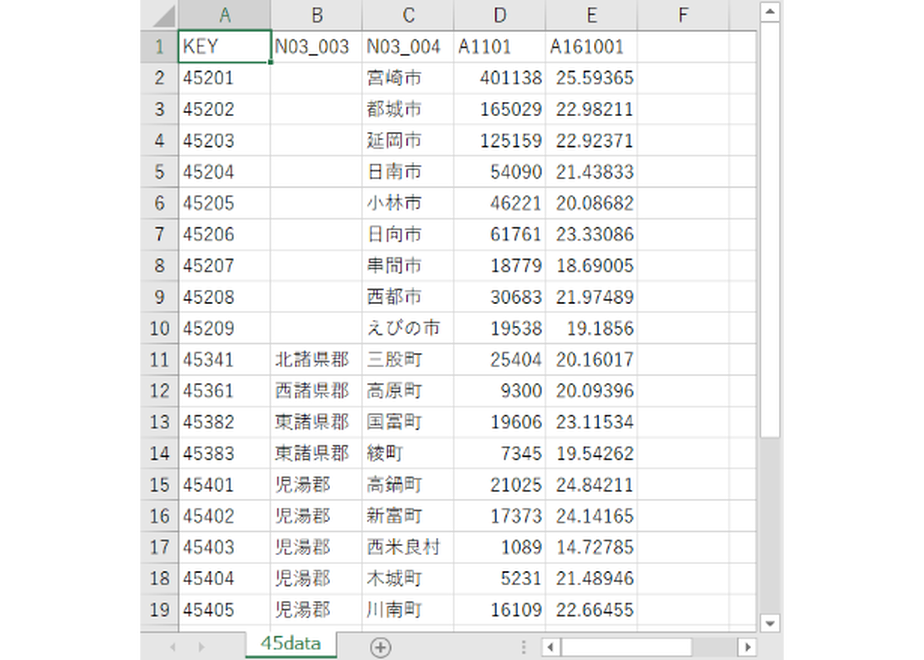Select cell containing 45201
Viewport: 924px width, 660px height.
coord(225,78)
